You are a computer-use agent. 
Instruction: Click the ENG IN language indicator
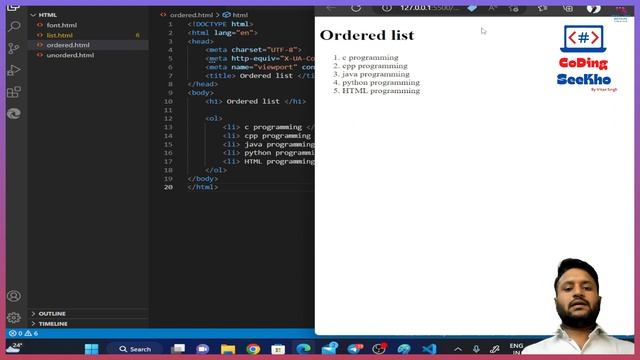coord(516,349)
